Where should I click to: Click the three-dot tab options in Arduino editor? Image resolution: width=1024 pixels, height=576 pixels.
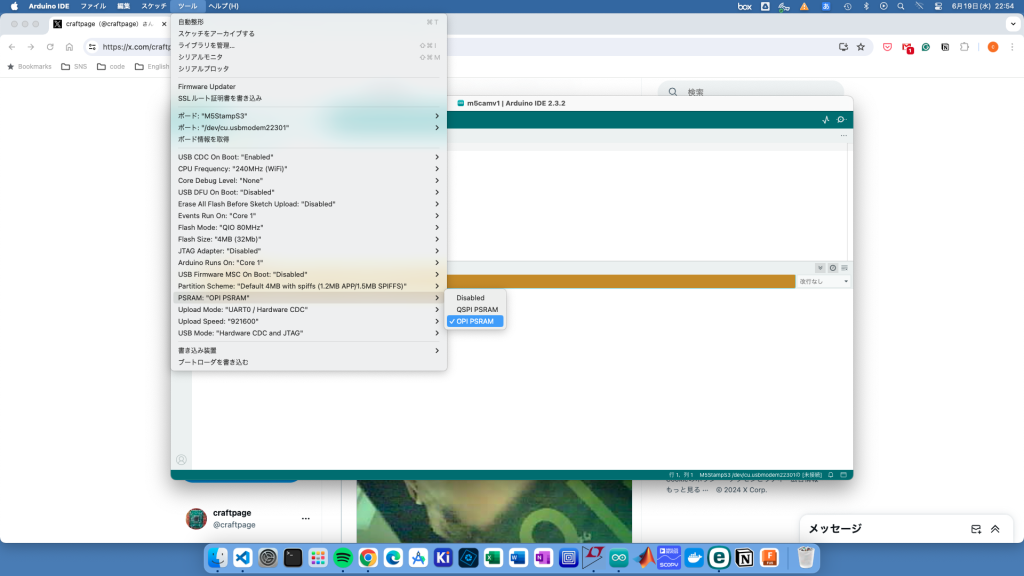(x=844, y=136)
